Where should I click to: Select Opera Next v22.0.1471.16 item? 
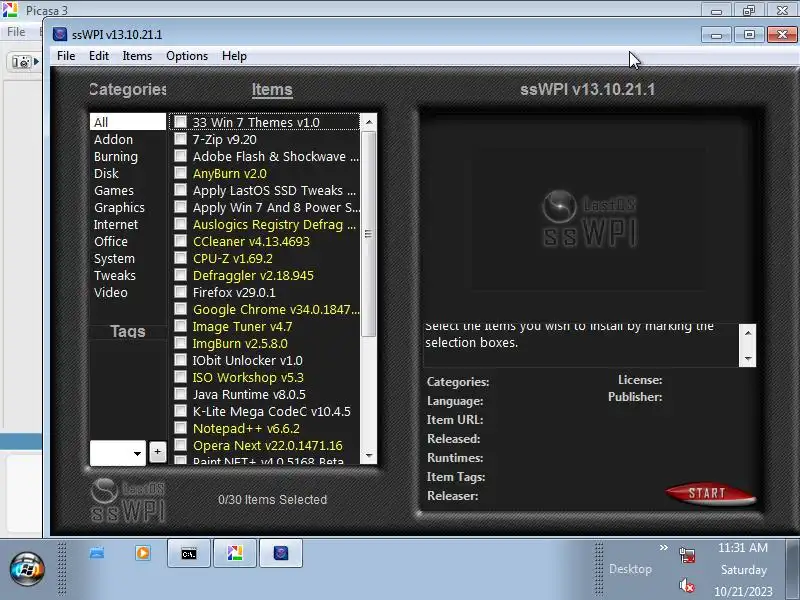tap(267, 445)
